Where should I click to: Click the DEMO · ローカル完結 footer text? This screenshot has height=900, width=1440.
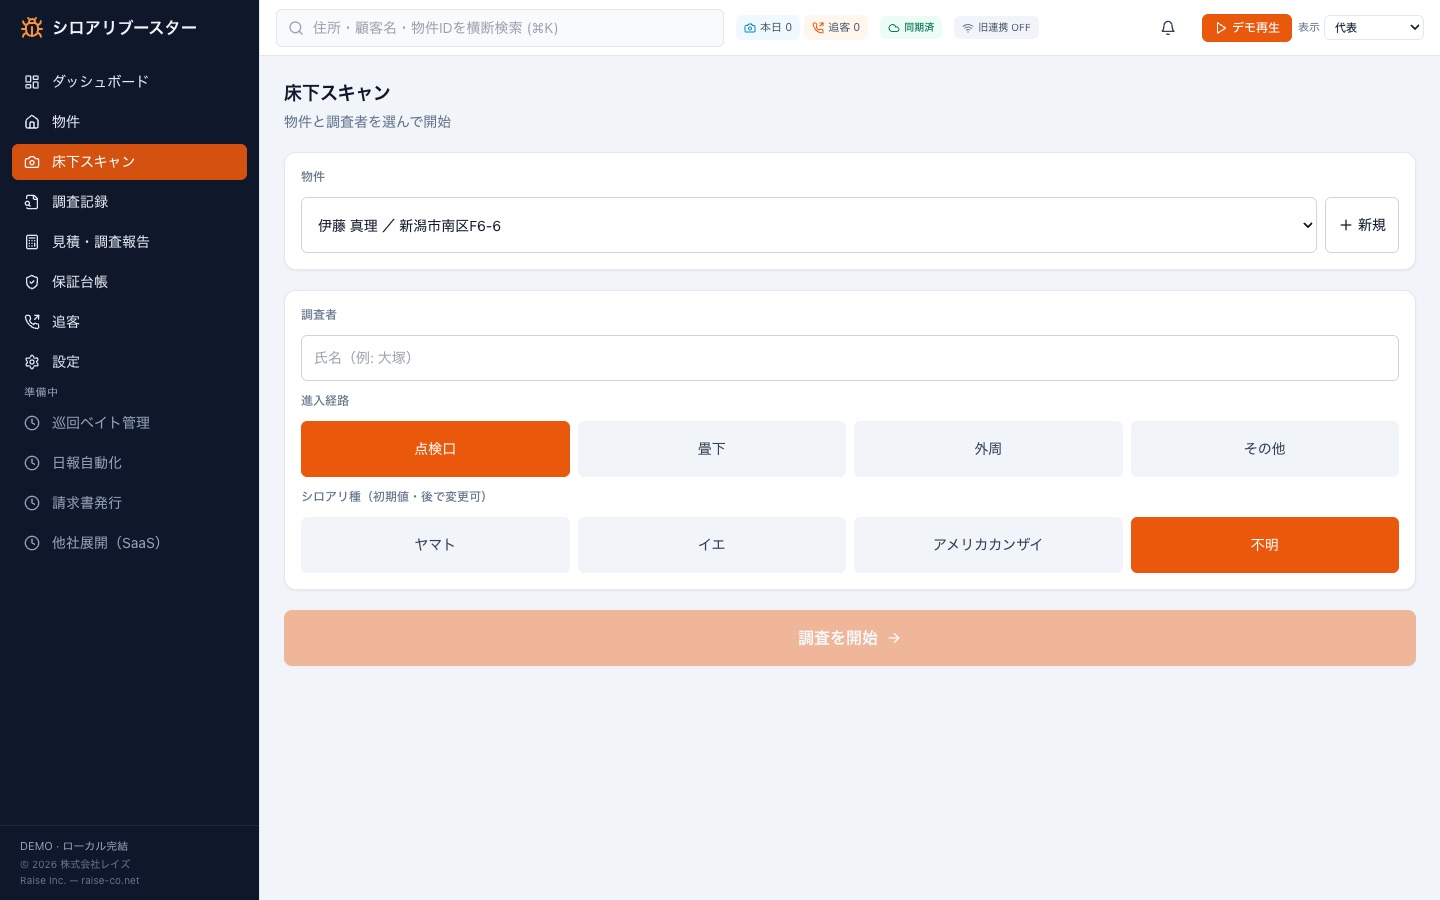(74, 846)
